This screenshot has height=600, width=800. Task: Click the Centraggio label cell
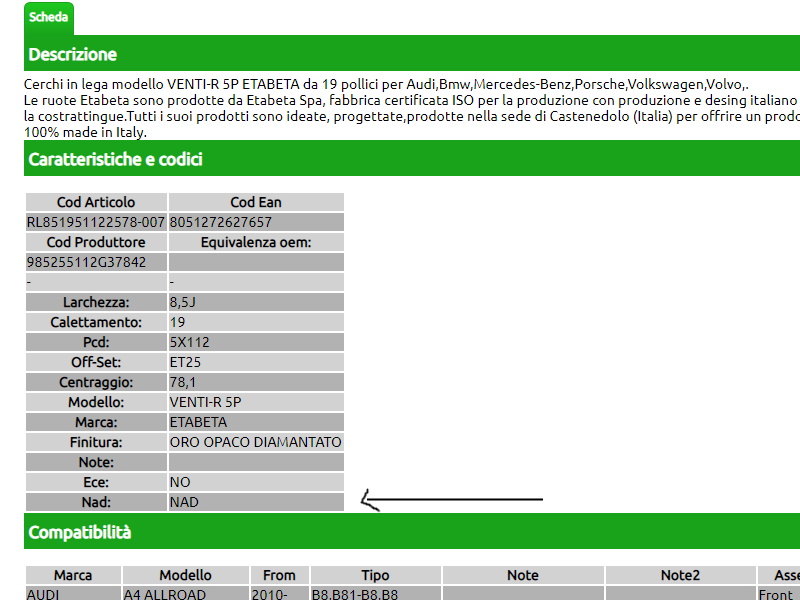pyautogui.click(x=96, y=382)
